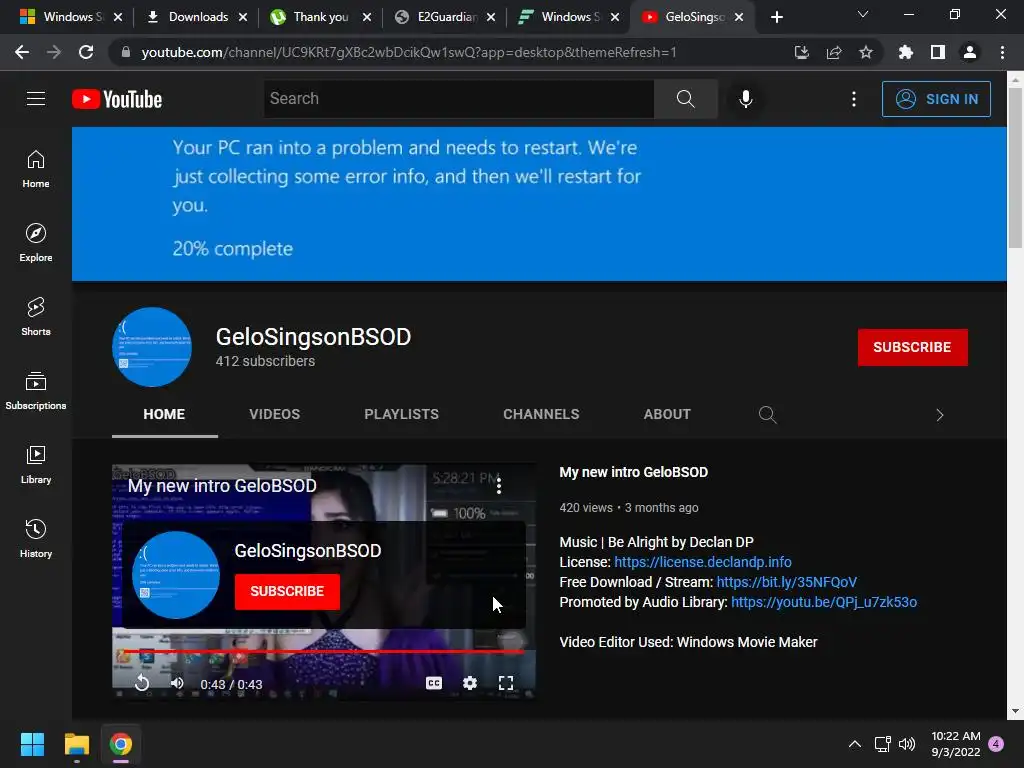Click the YouTube search input field
The image size is (1024, 768).
(459, 99)
